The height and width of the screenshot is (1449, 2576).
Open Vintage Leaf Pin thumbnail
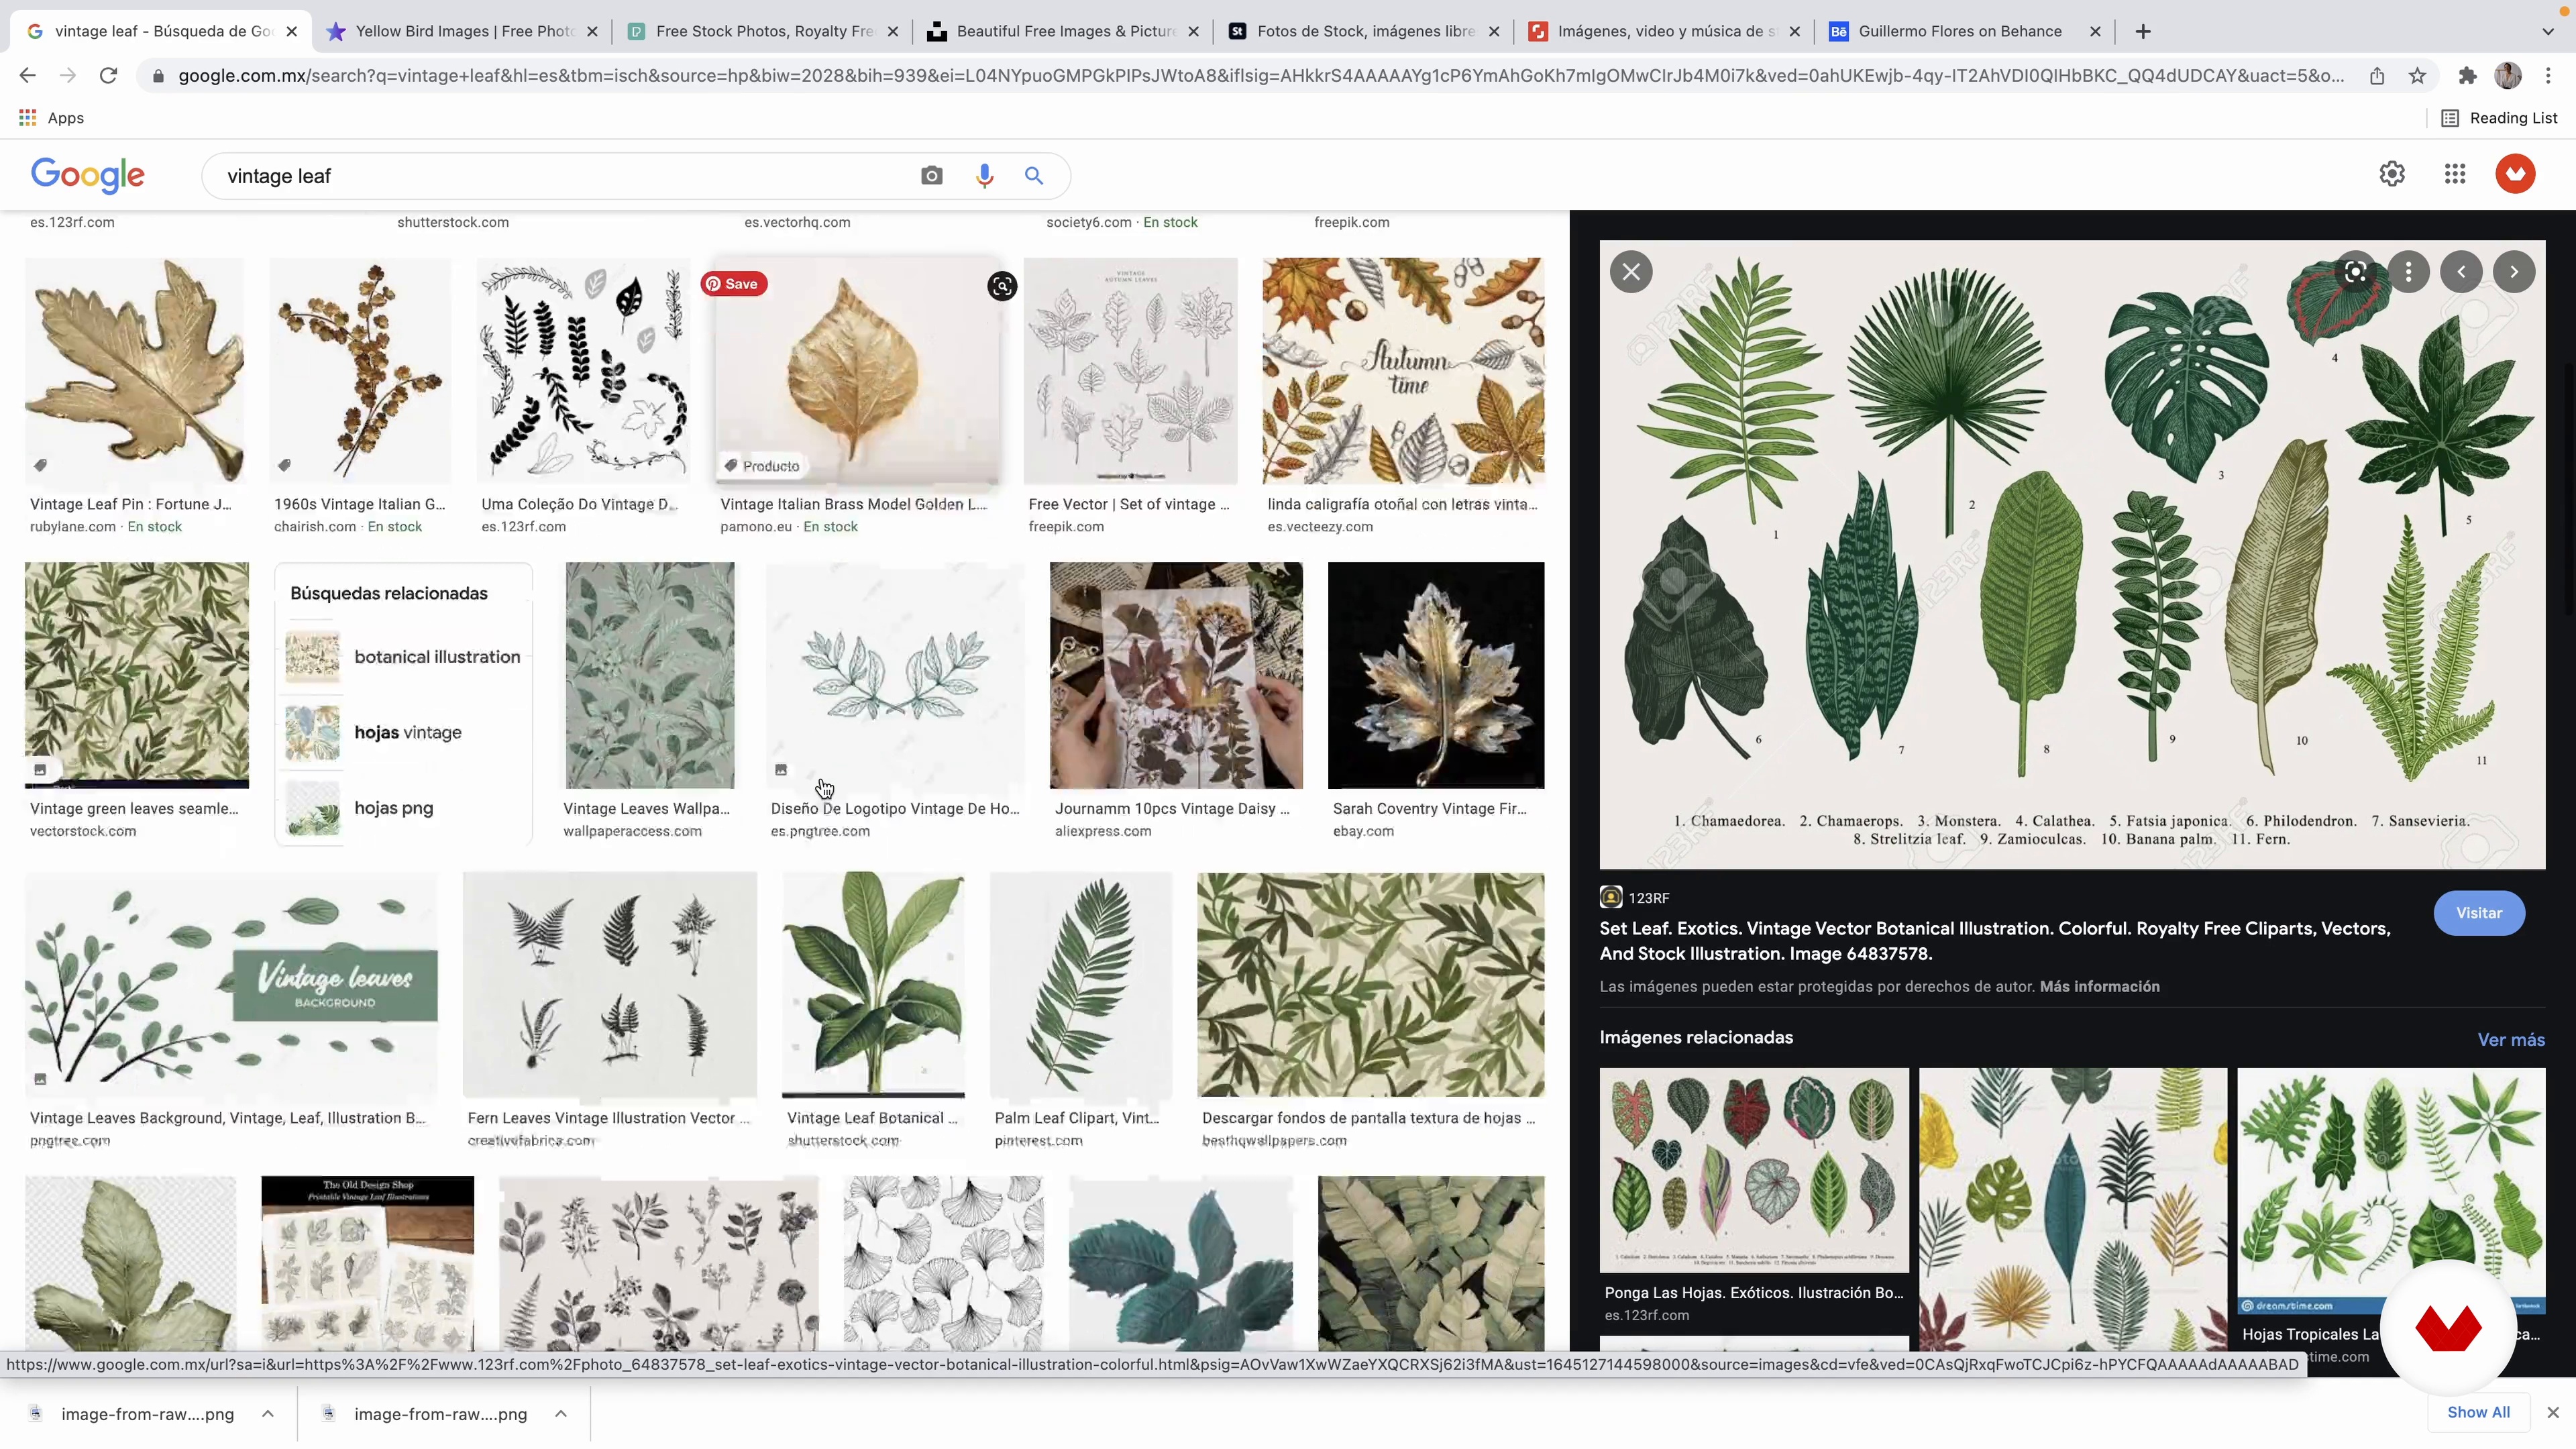[x=134, y=371]
